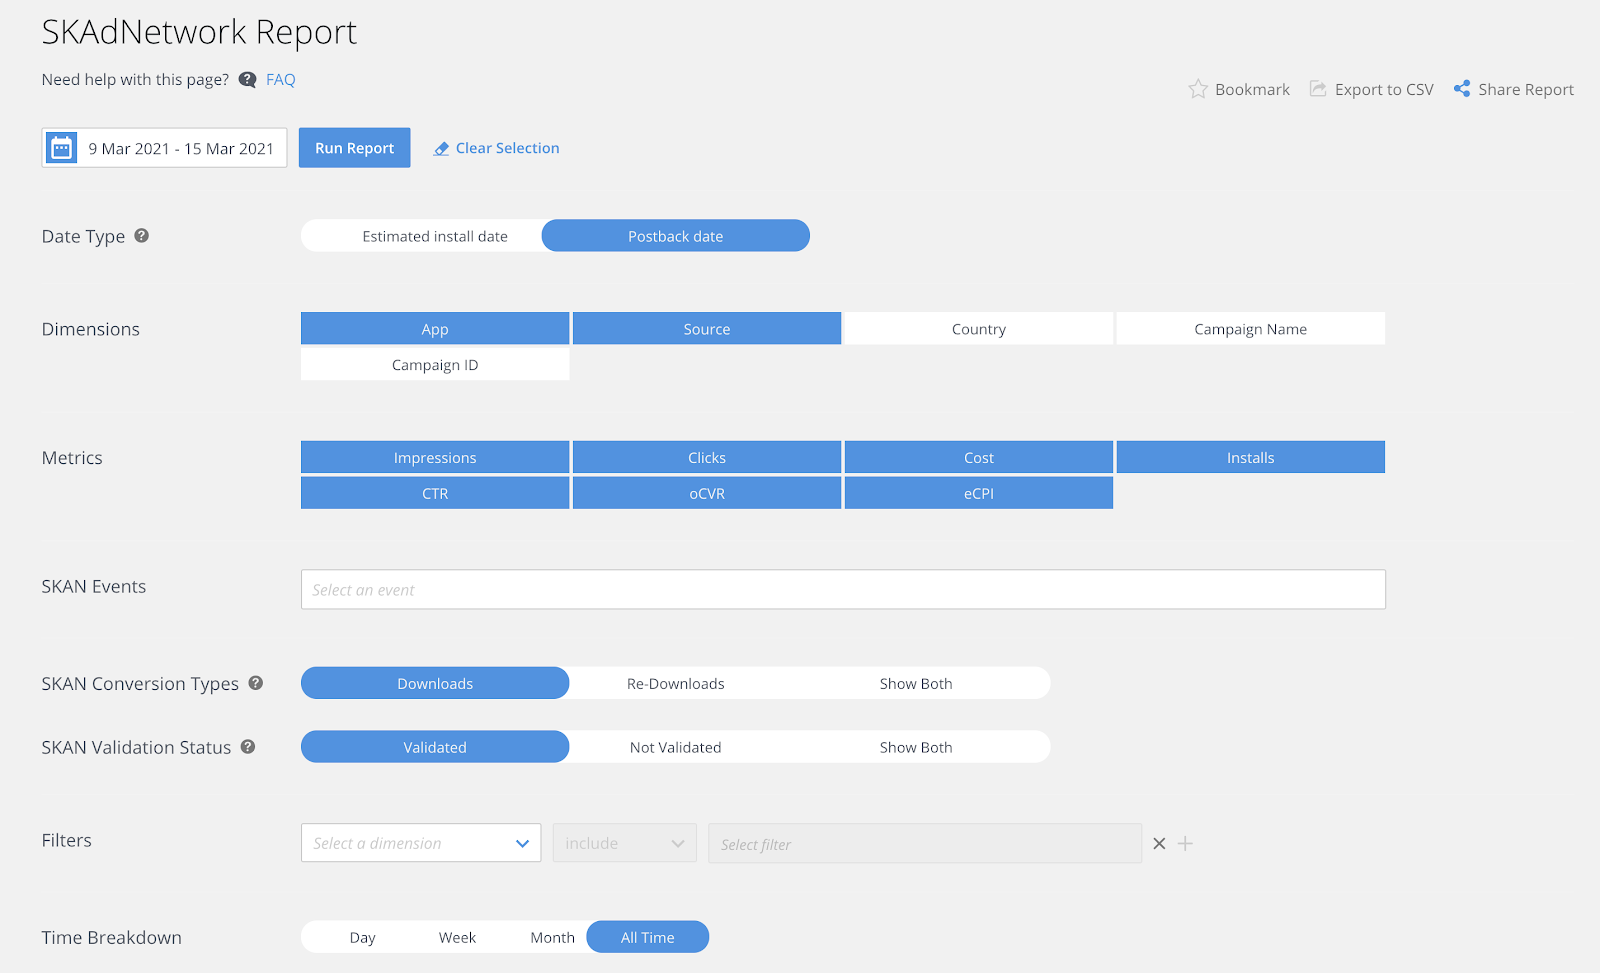This screenshot has width=1600, height=973.
Task: Enable the Country dimension
Action: [979, 329]
